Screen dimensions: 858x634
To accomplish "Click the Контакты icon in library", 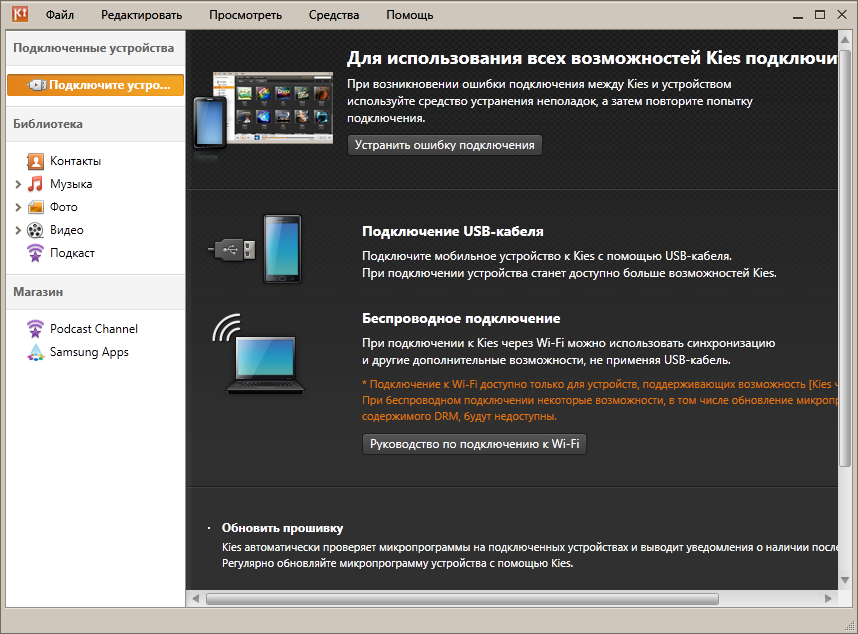I will click(36, 161).
